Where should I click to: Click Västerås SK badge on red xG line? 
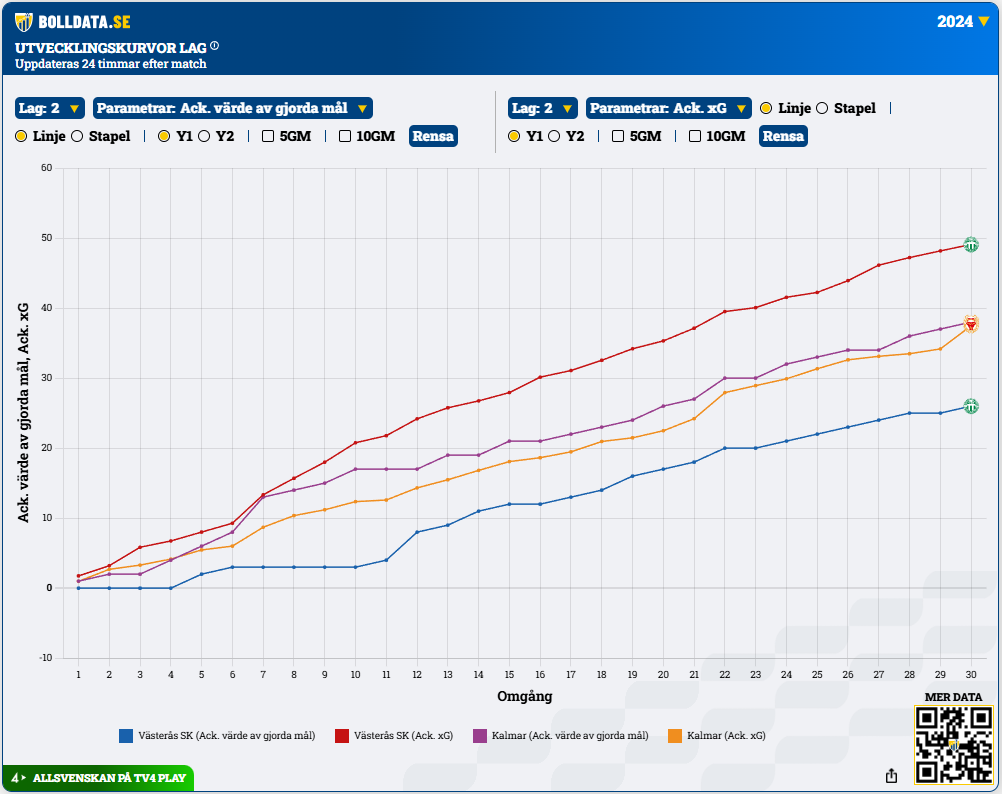pos(970,245)
